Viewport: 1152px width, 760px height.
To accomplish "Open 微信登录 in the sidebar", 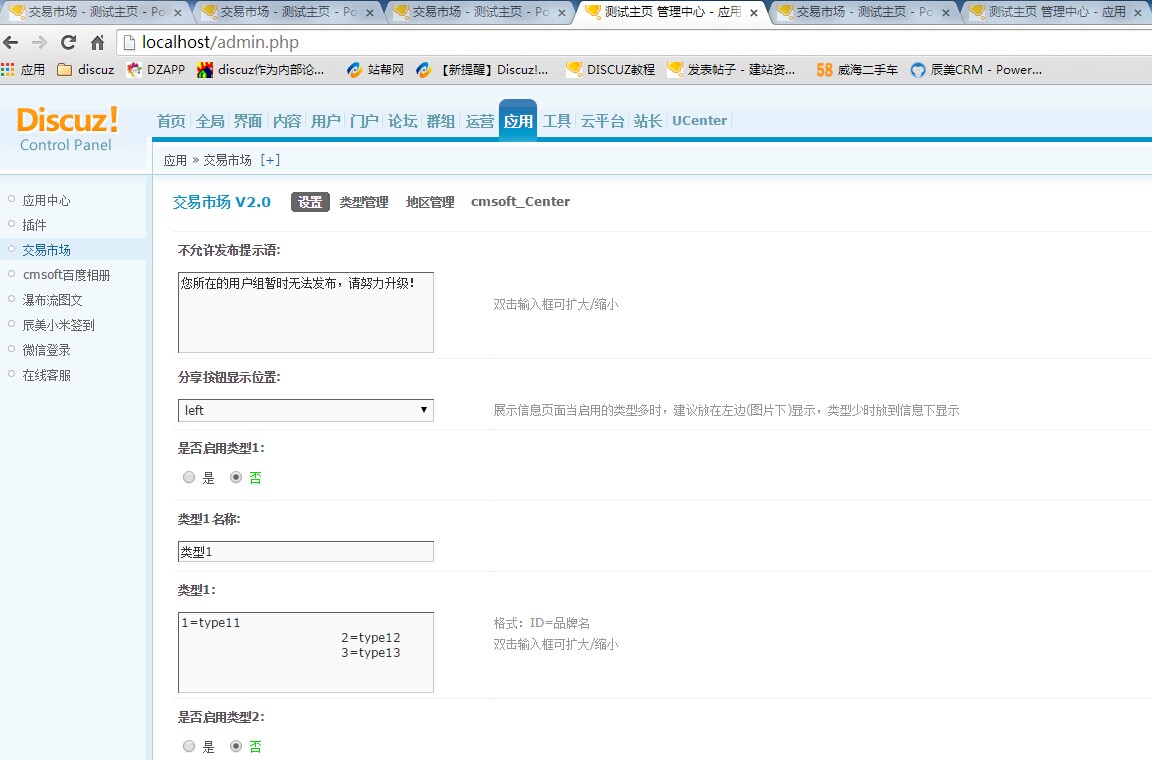I will tap(46, 350).
